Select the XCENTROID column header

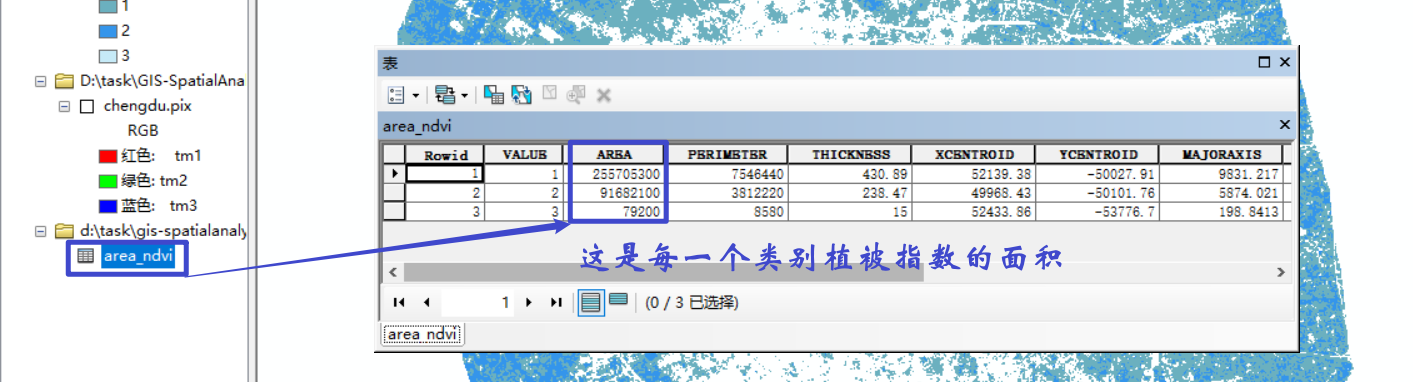click(x=974, y=155)
